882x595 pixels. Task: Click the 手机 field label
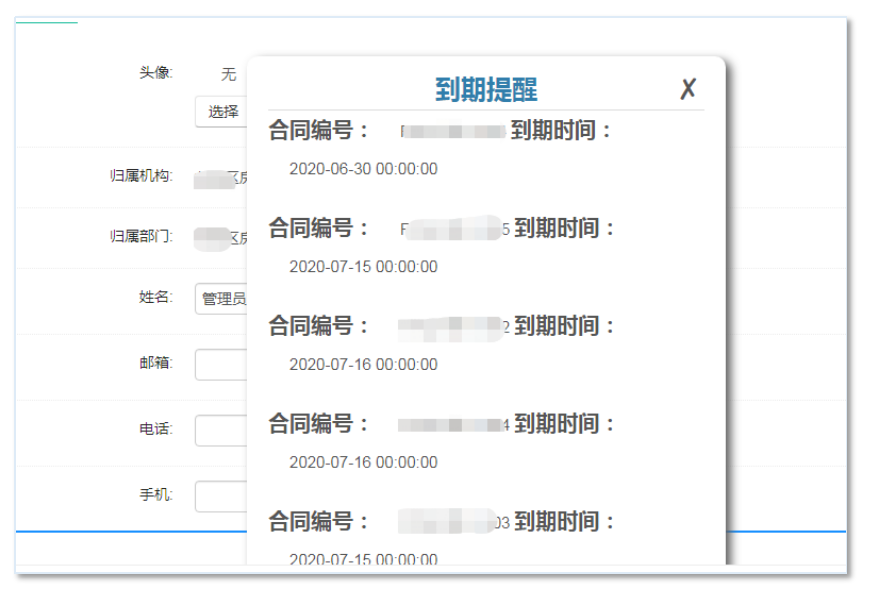(155, 495)
